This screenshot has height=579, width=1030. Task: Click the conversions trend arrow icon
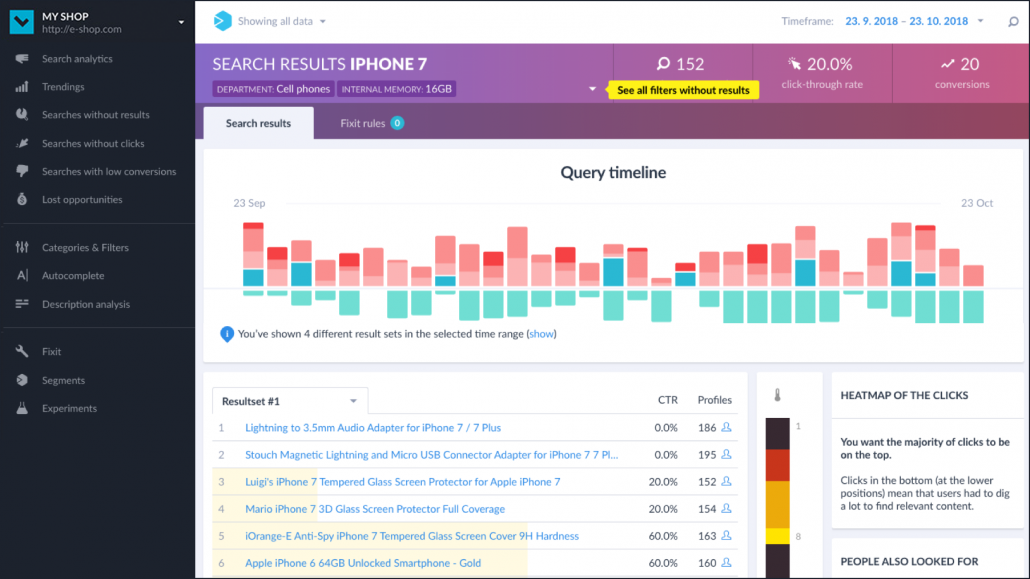point(947,64)
